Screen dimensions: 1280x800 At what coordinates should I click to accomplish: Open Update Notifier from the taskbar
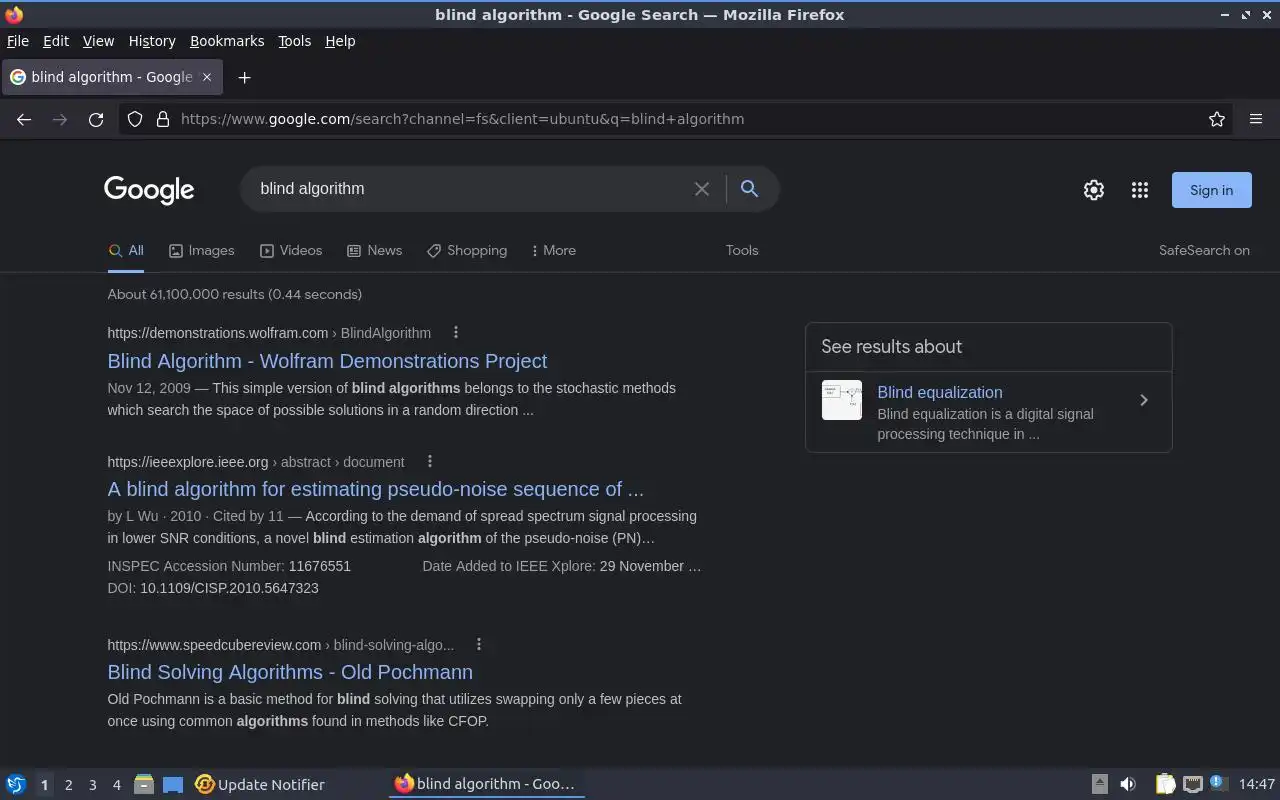tap(260, 785)
